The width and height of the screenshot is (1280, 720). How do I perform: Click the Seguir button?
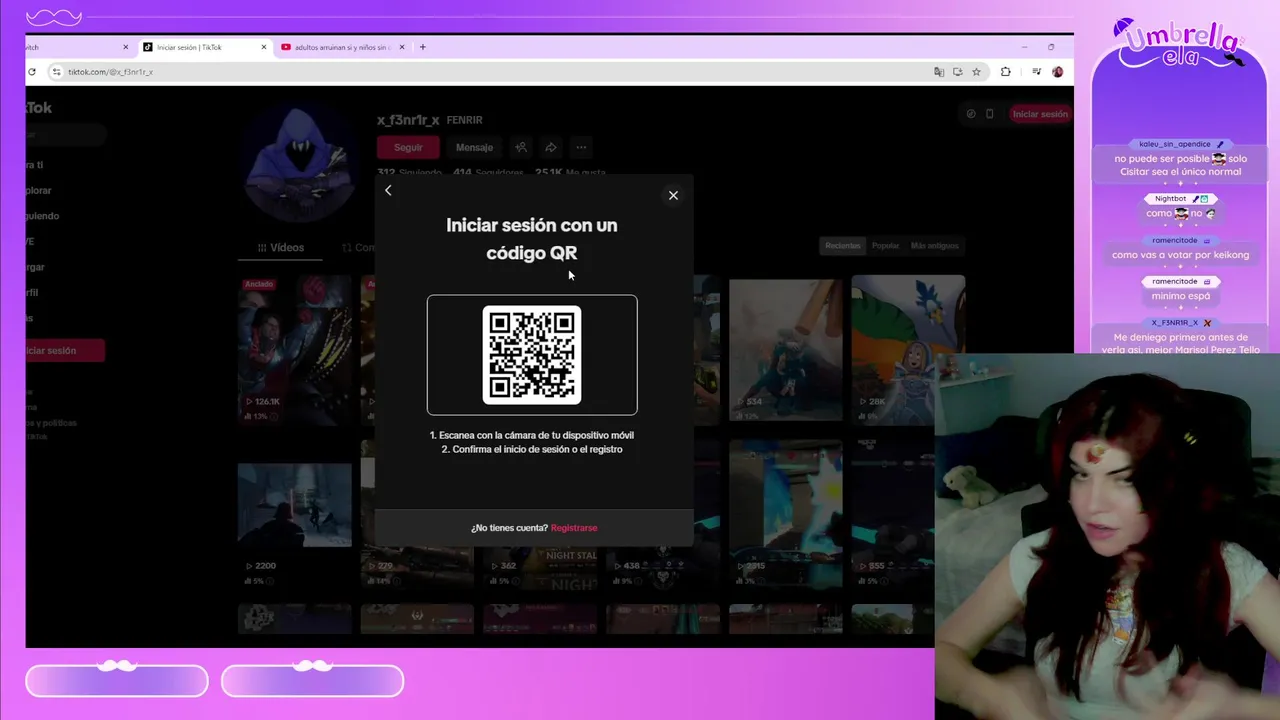click(x=408, y=147)
